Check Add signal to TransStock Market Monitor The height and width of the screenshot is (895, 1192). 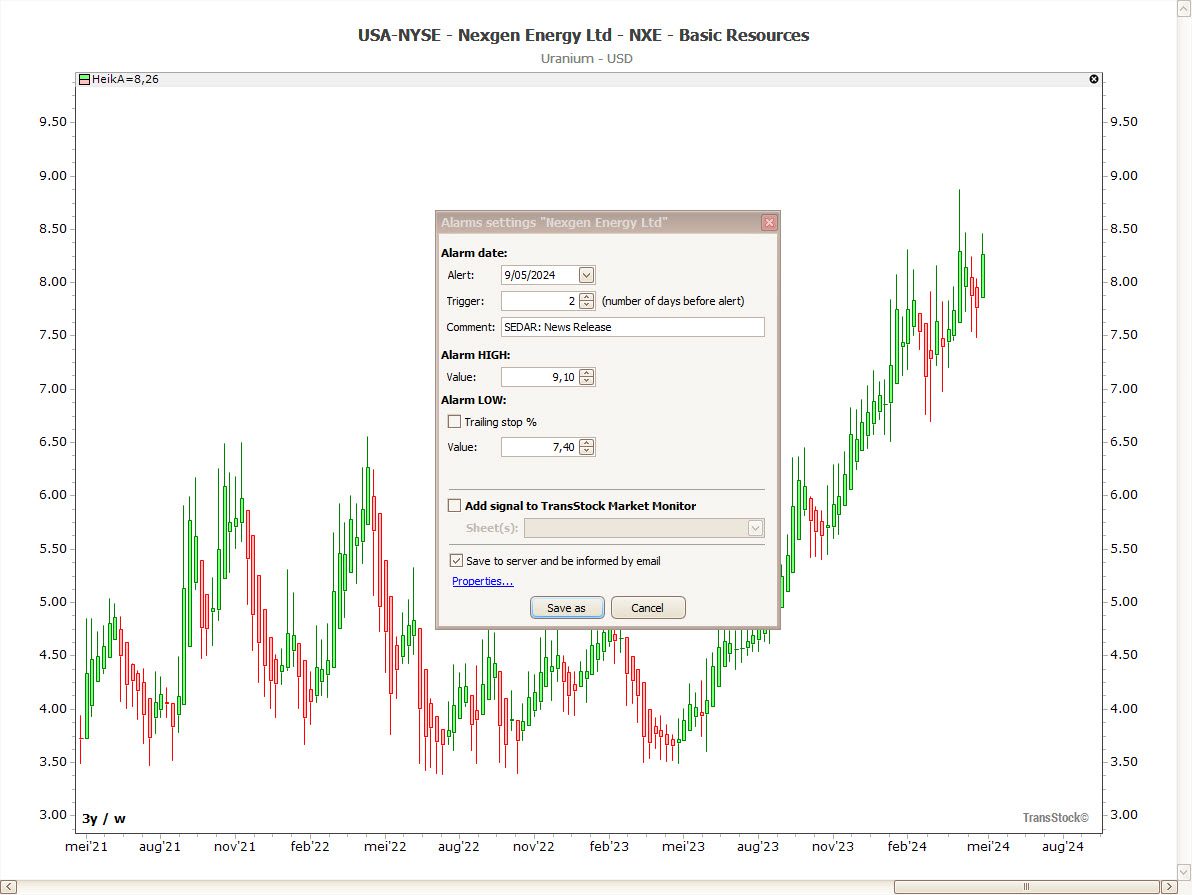point(455,506)
